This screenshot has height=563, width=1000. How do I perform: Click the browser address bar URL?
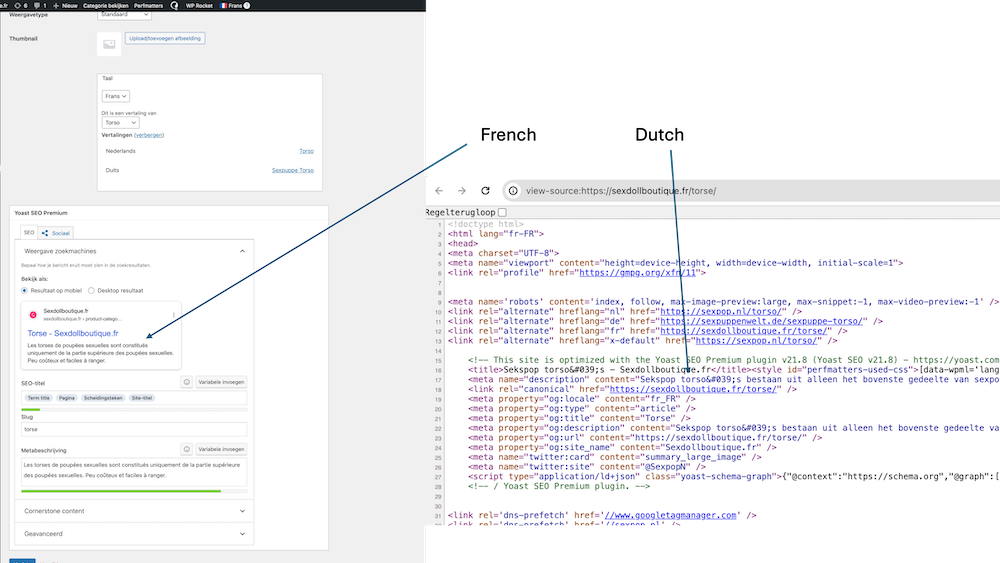pos(621,191)
